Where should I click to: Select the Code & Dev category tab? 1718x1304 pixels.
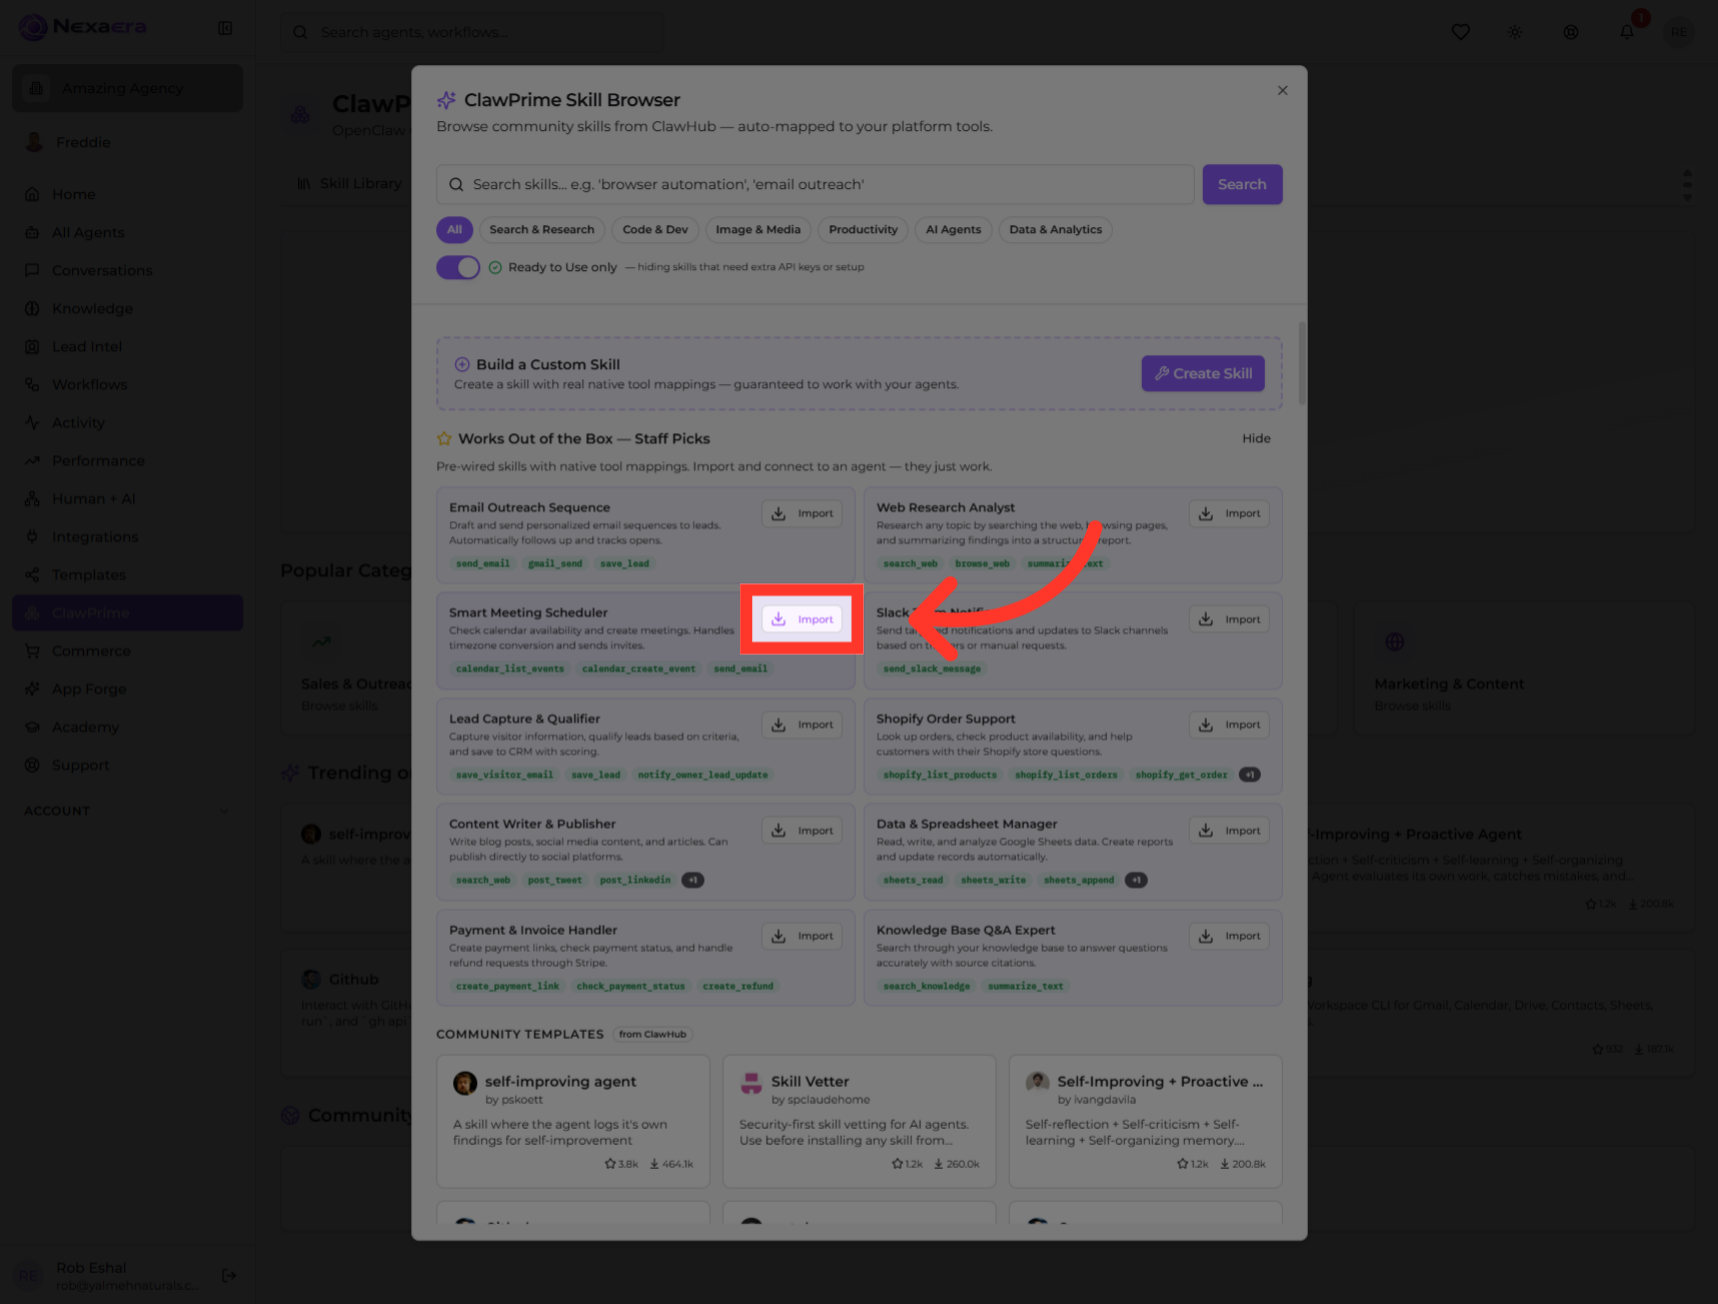655,230
